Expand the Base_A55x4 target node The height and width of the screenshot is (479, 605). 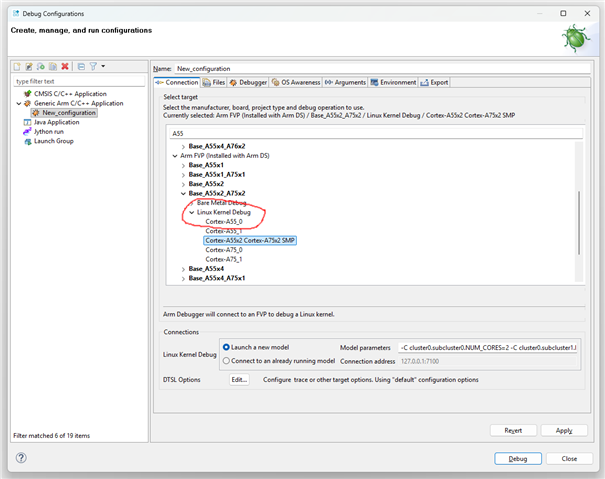(183, 268)
